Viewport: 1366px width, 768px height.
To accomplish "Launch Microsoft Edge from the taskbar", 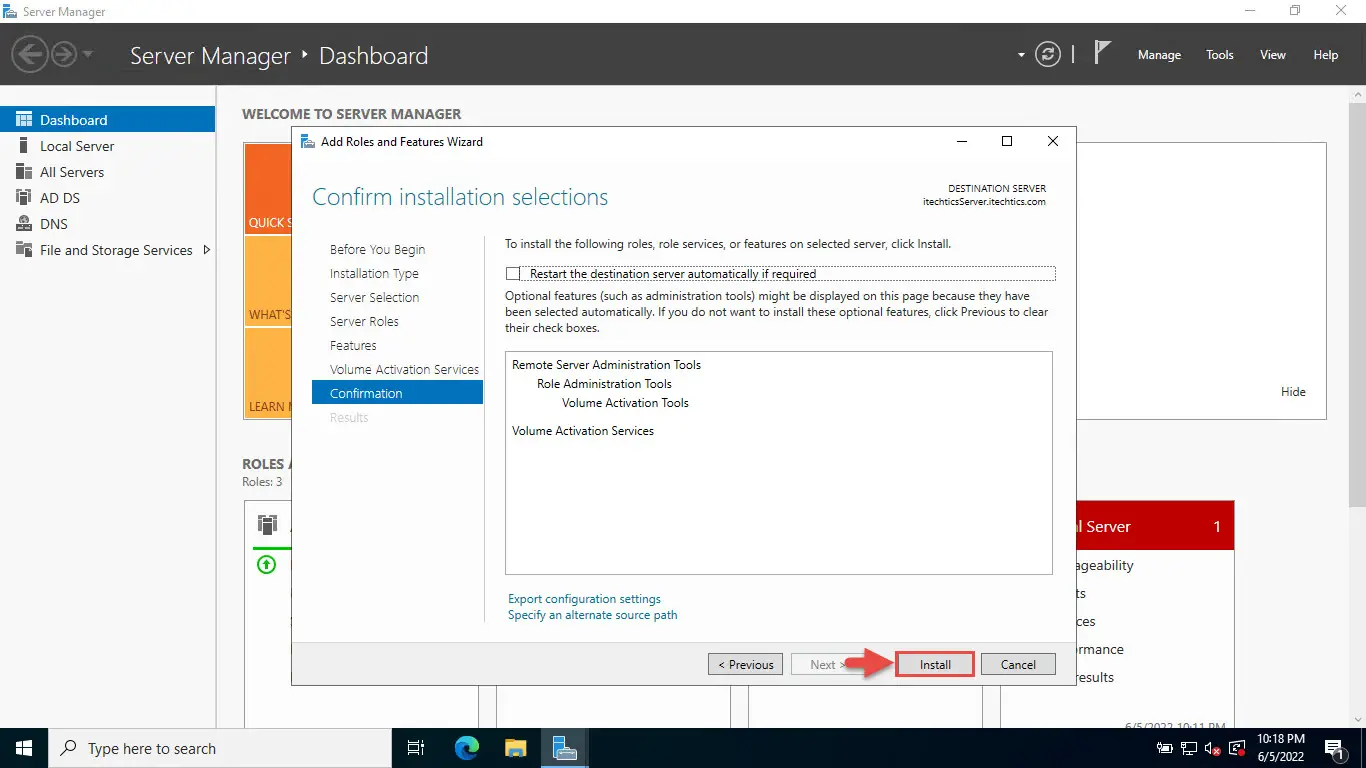I will pos(467,748).
